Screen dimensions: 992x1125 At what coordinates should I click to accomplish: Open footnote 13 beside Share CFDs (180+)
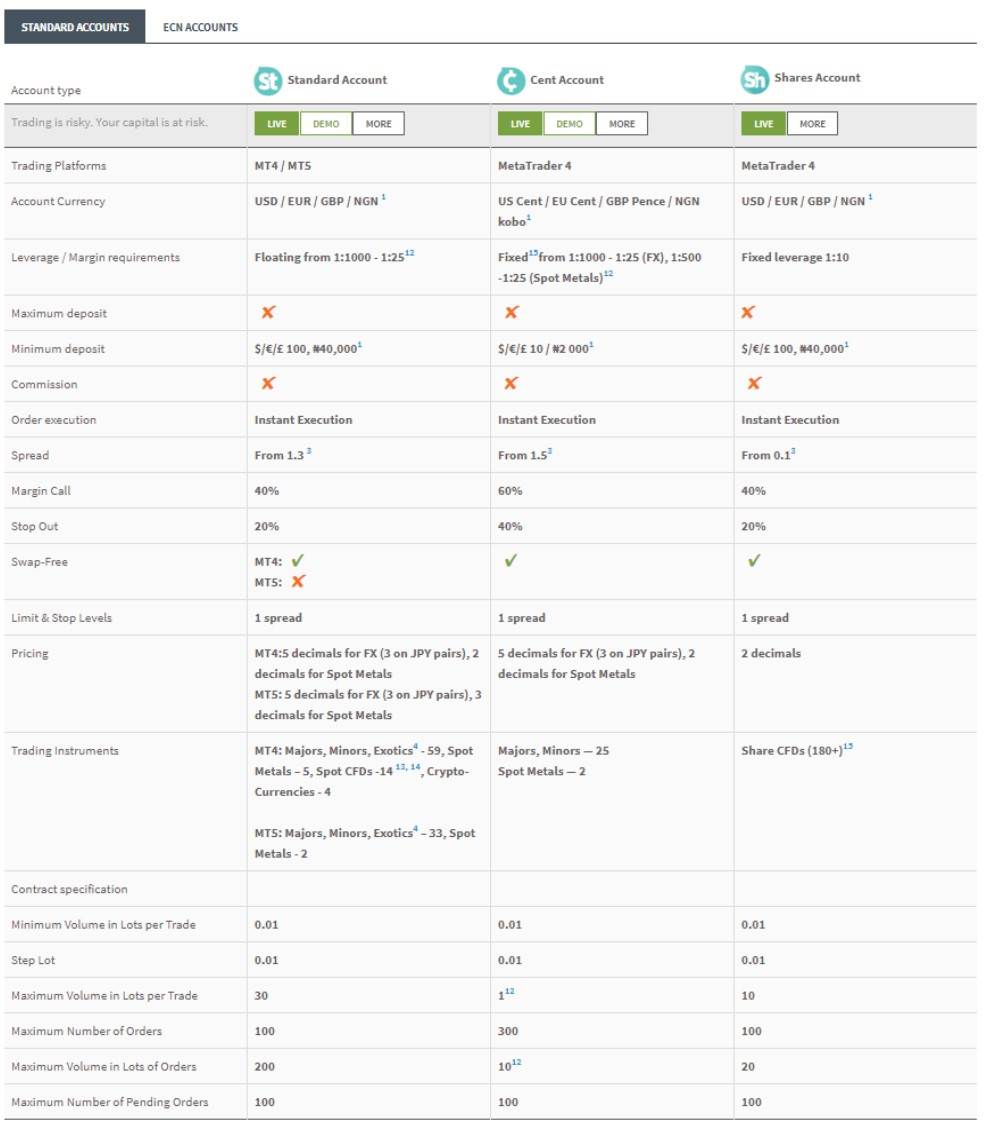848,746
